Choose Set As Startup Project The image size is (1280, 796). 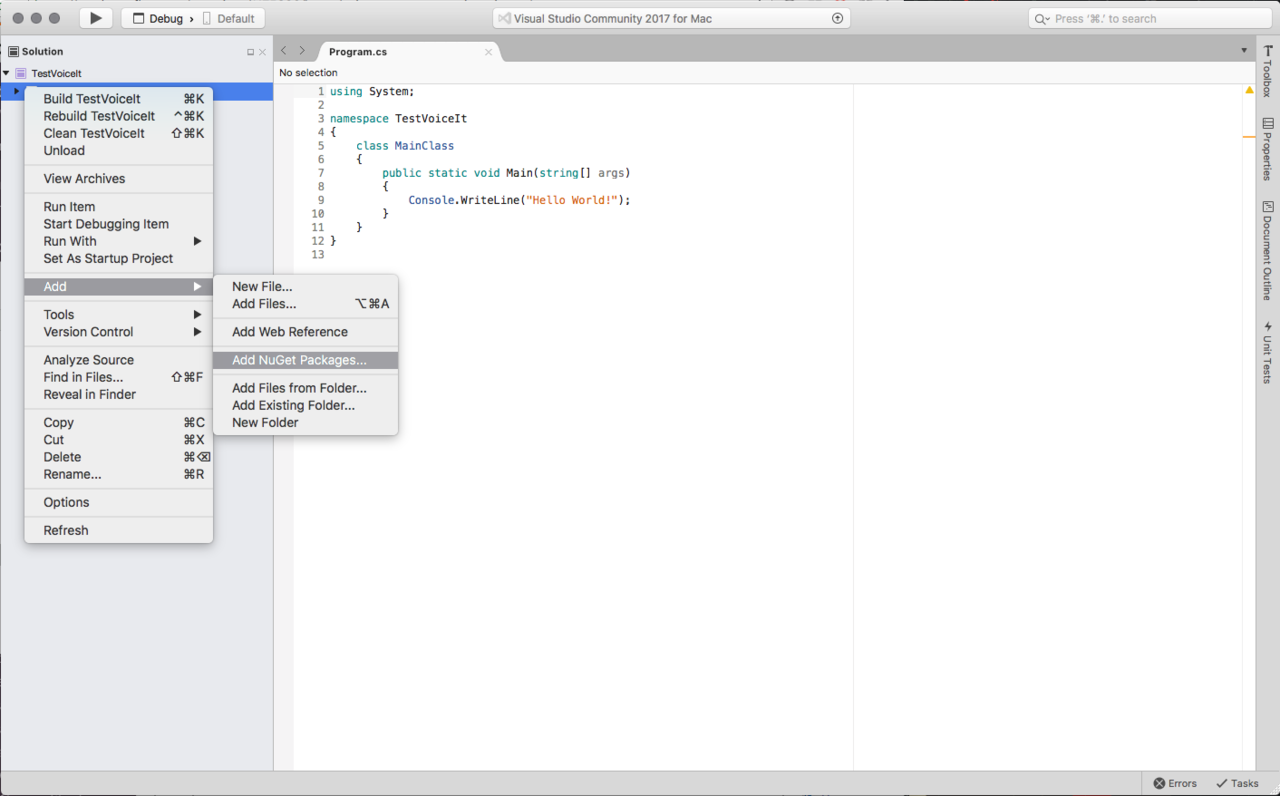click(x=108, y=258)
